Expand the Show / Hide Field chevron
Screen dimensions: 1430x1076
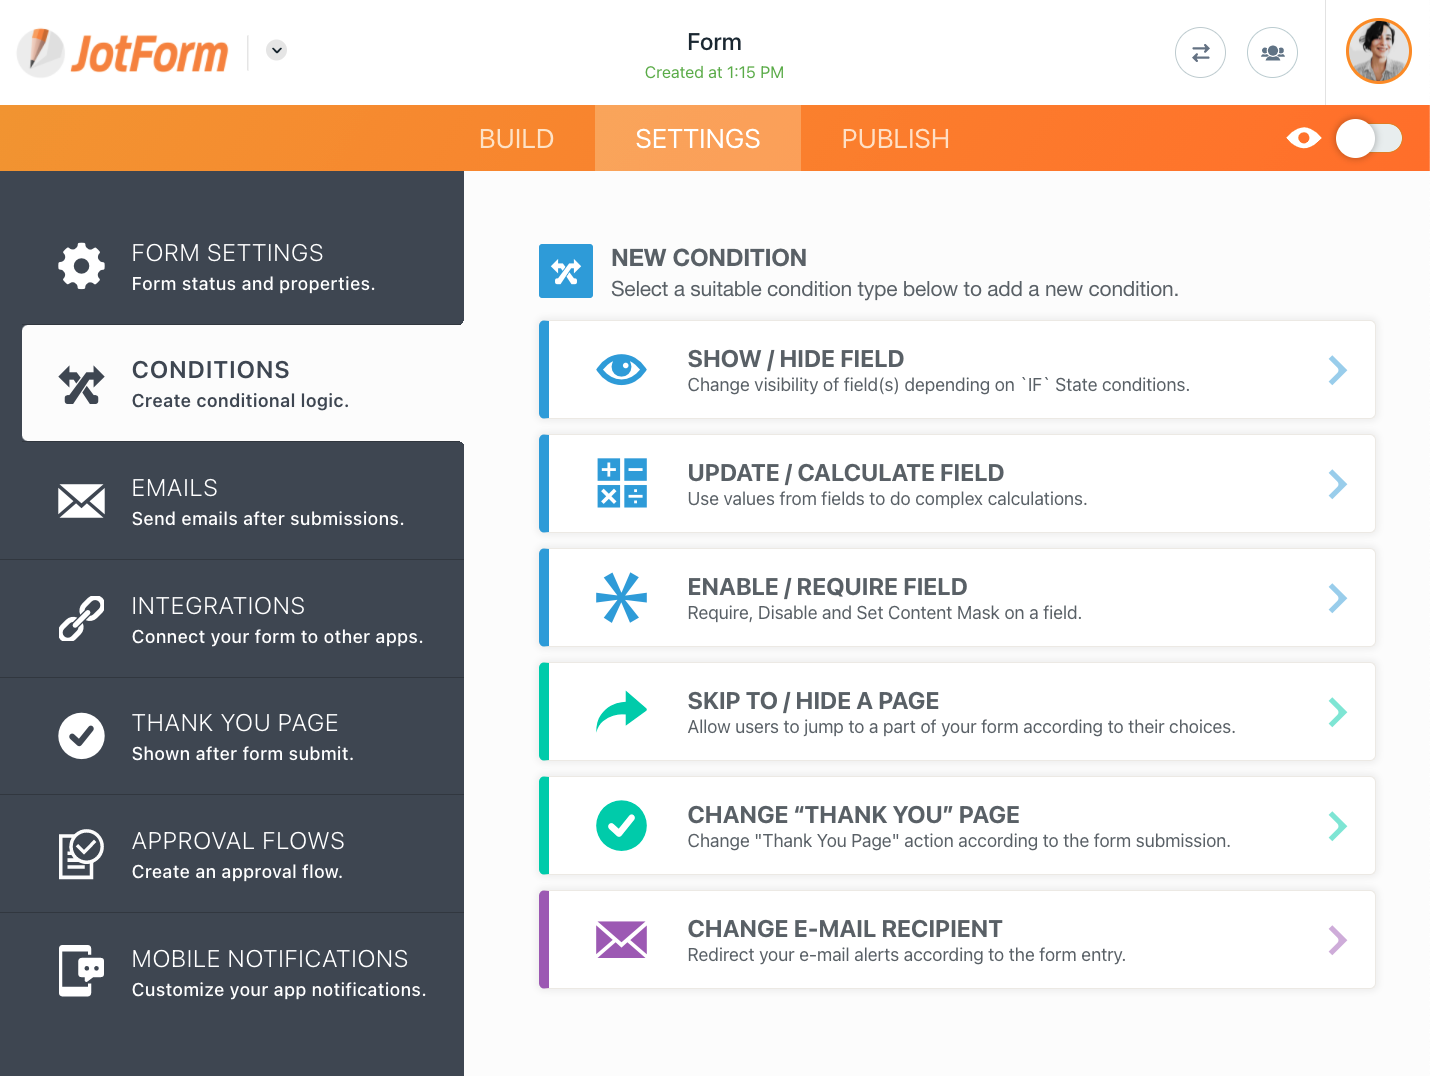click(1337, 370)
